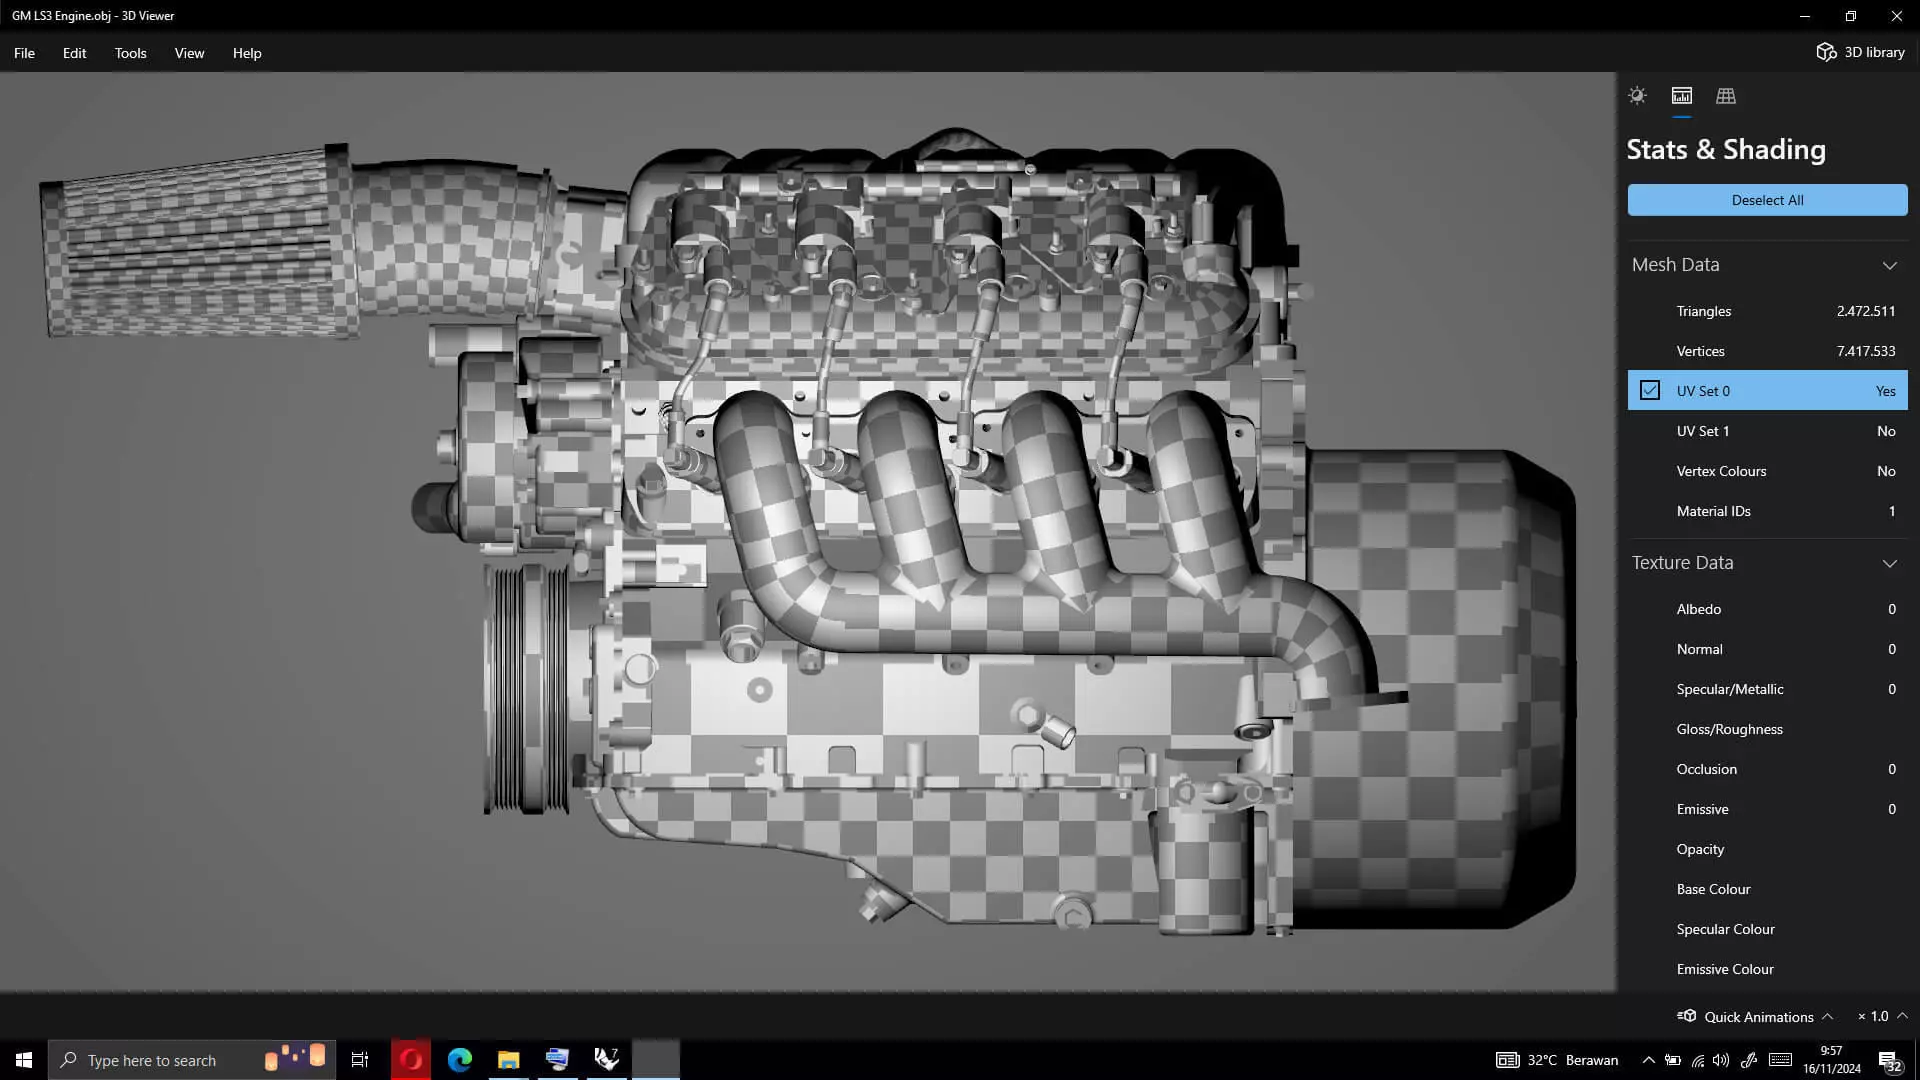Select the Emissive texture row
The height and width of the screenshot is (1080, 1920).
pyautogui.click(x=1767, y=809)
